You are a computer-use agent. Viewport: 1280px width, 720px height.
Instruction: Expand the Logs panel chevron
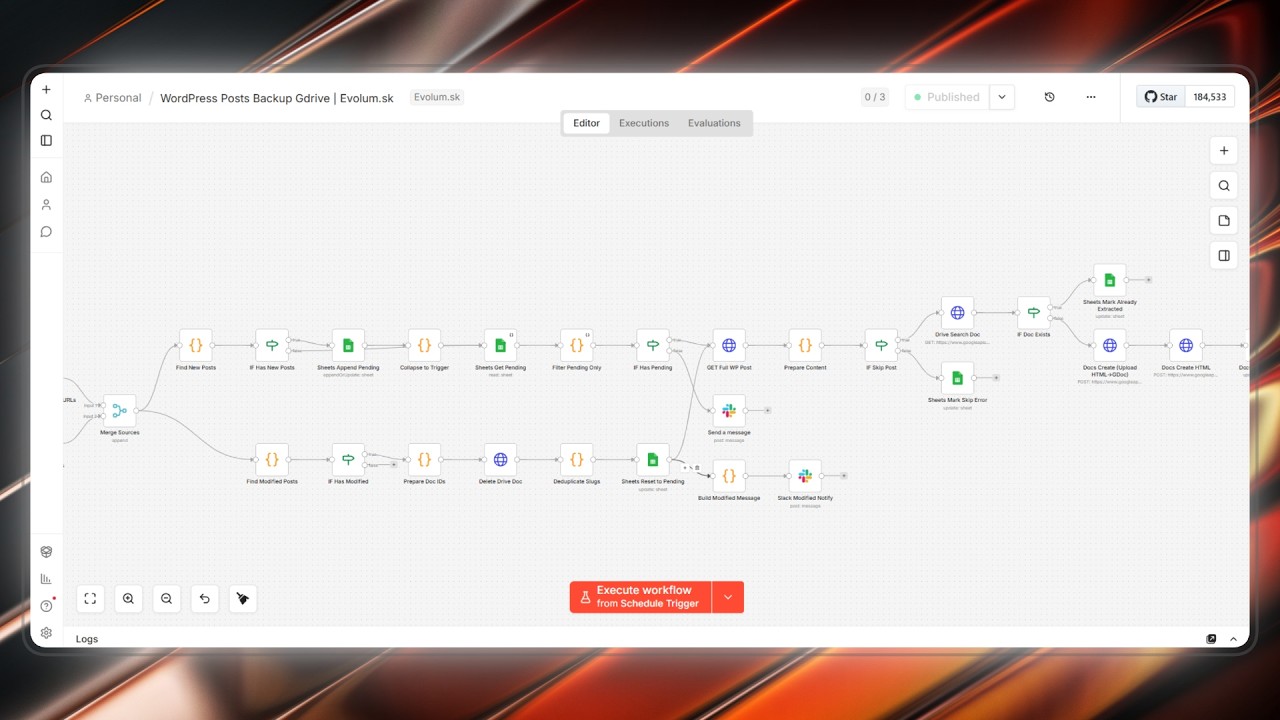(x=1233, y=639)
